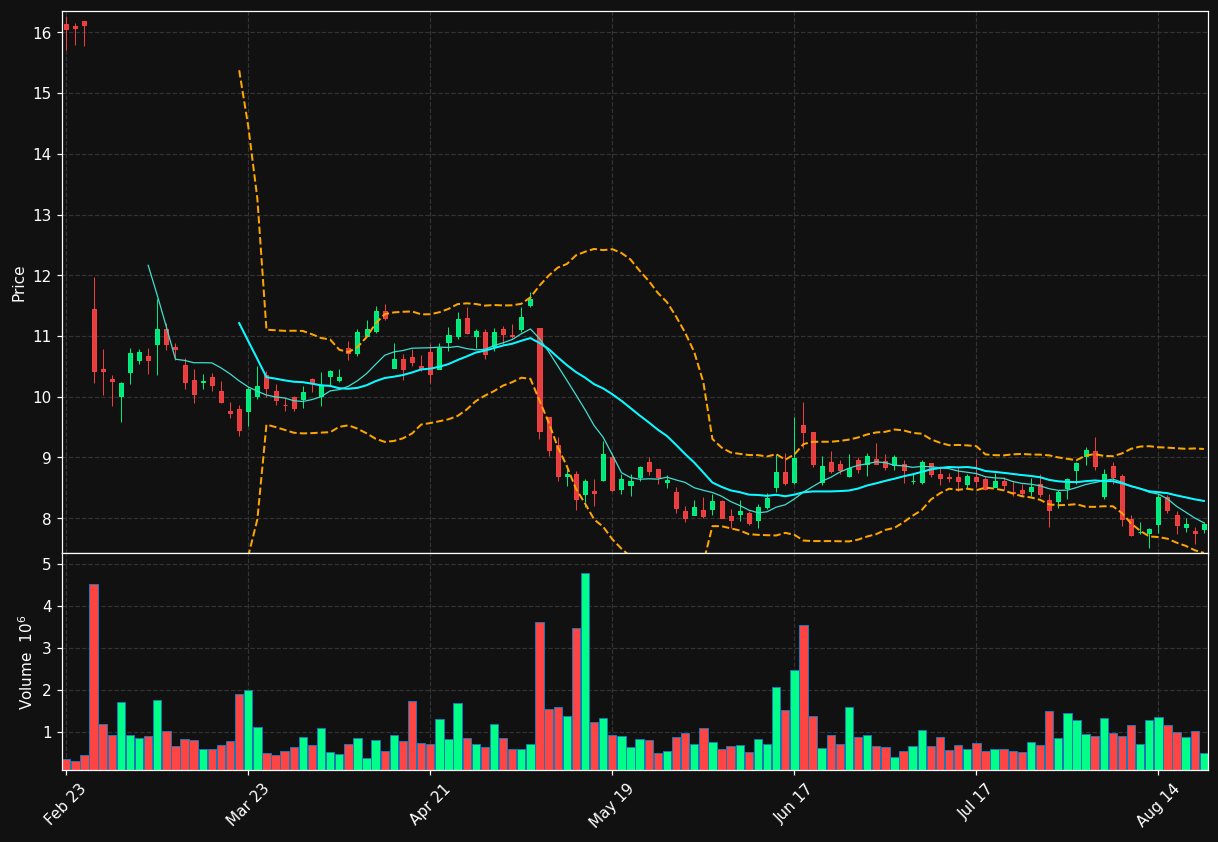Viewport: 1218px width, 842px height.
Task: Click price tick label 15
Action: (x=42, y=94)
